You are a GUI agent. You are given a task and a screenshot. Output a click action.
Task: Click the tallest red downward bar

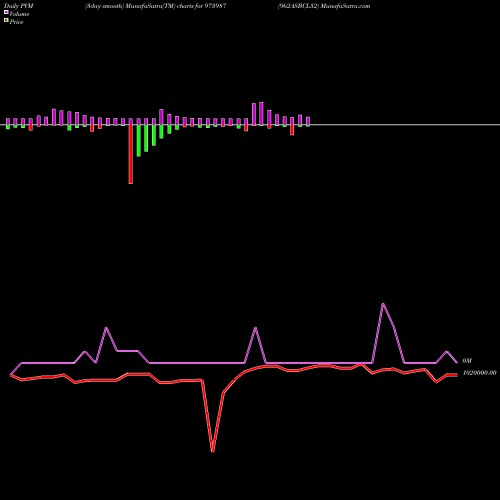[x=131, y=154]
